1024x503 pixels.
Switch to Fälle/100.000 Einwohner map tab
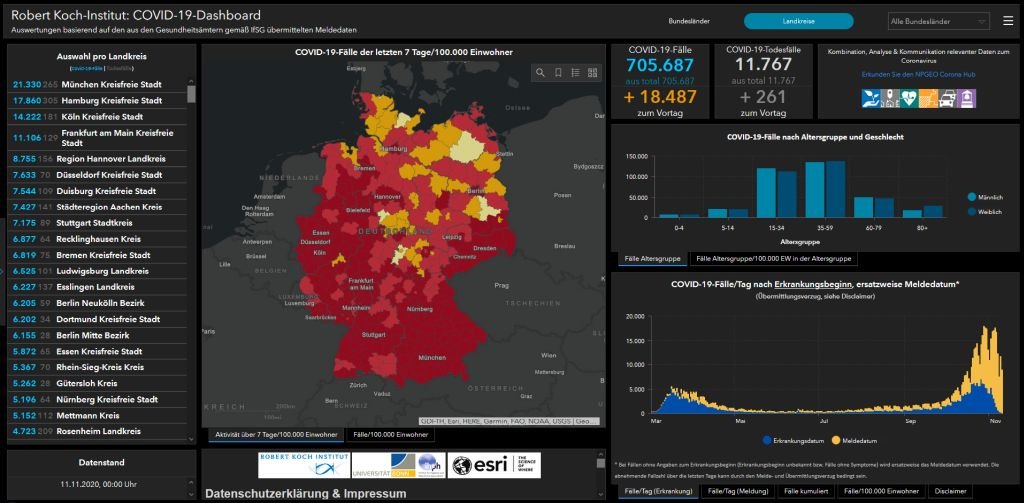click(388, 435)
